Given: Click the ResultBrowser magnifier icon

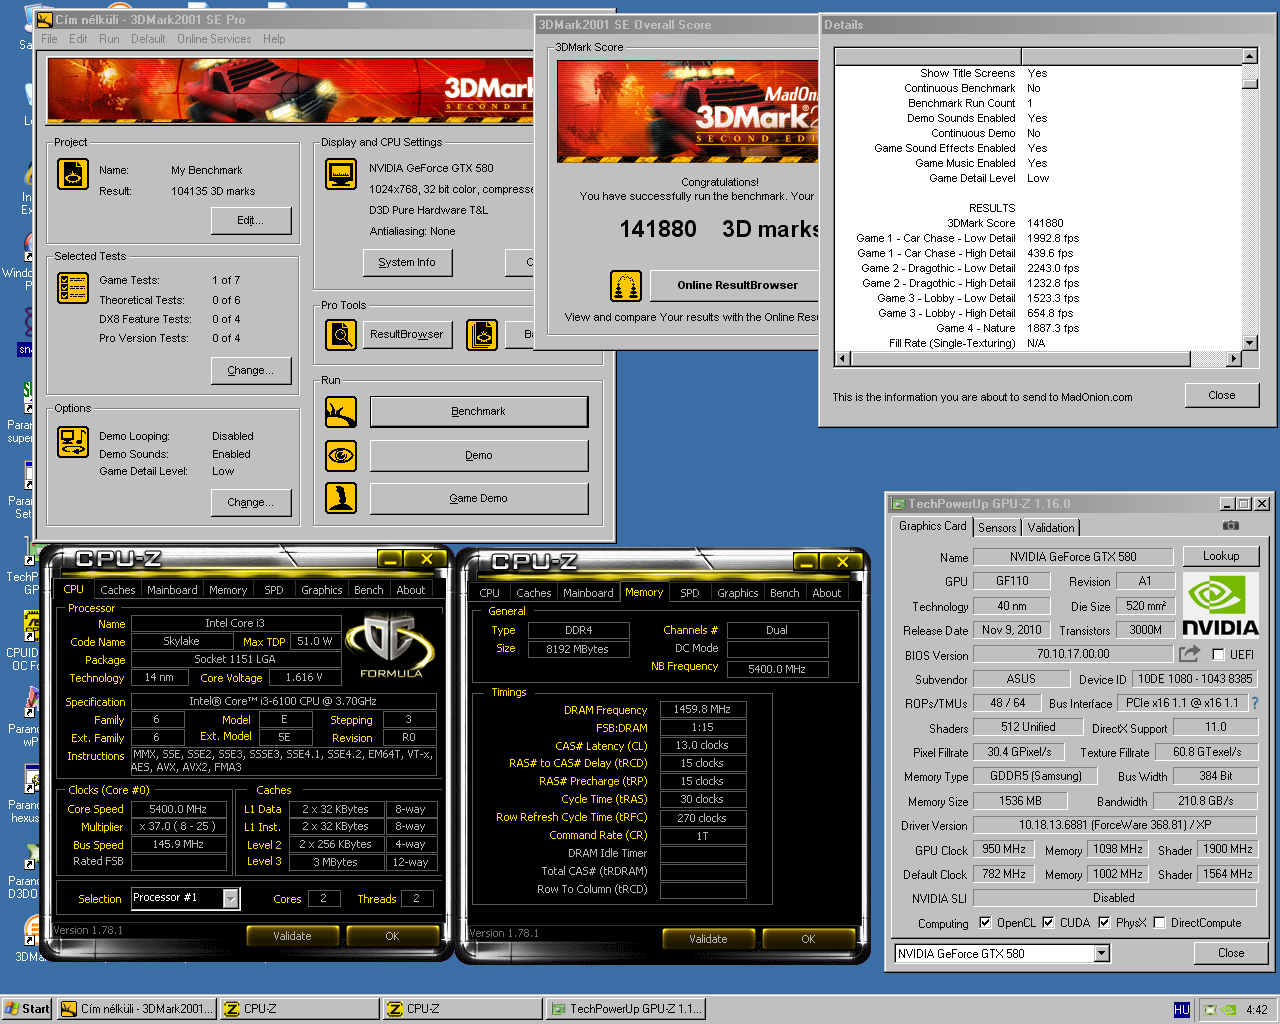Looking at the screenshot, I should pyautogui.click(x=341, y=334).
